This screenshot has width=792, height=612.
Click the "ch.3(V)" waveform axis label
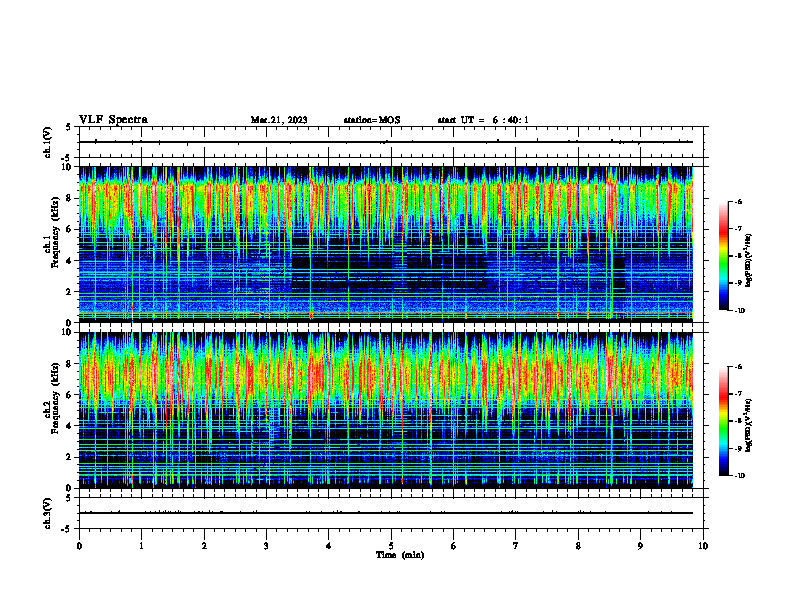click(48, 513)
